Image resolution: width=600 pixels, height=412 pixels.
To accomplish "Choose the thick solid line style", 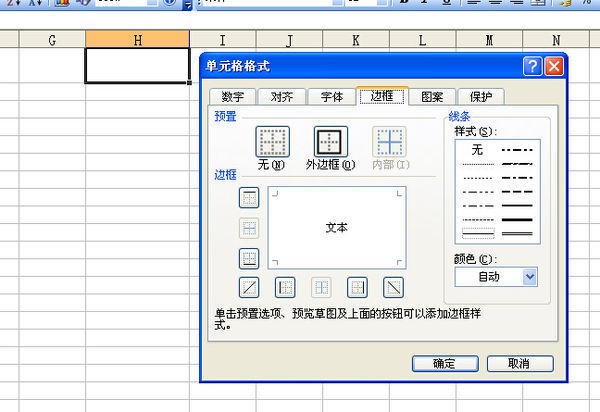I will click(x=517, y=220).
